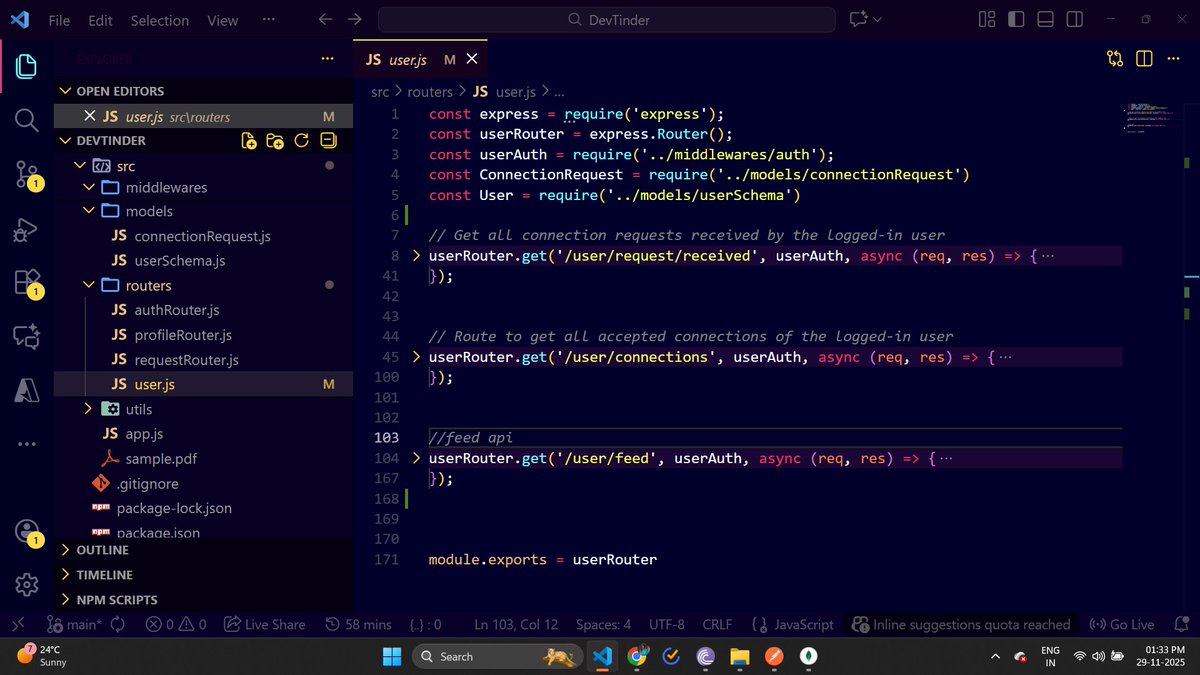Image resolution: width=1200 pixels, height=675 pixels.
Task: Collapse the middlewares folder
Action: tap(88, 187)
